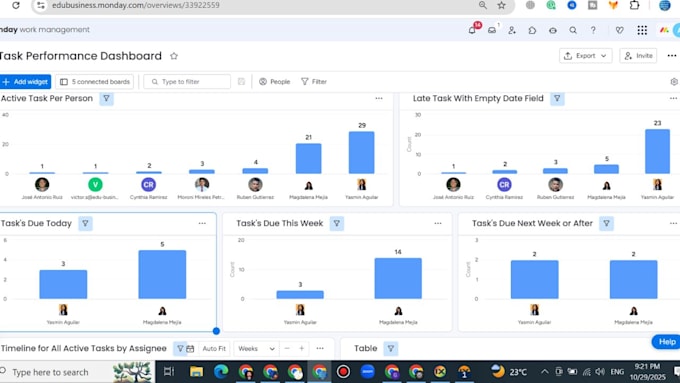Star the Task Performance Dashboard as favorite
Viewport: 680px width, 383px height.
[x=174, y=56]
